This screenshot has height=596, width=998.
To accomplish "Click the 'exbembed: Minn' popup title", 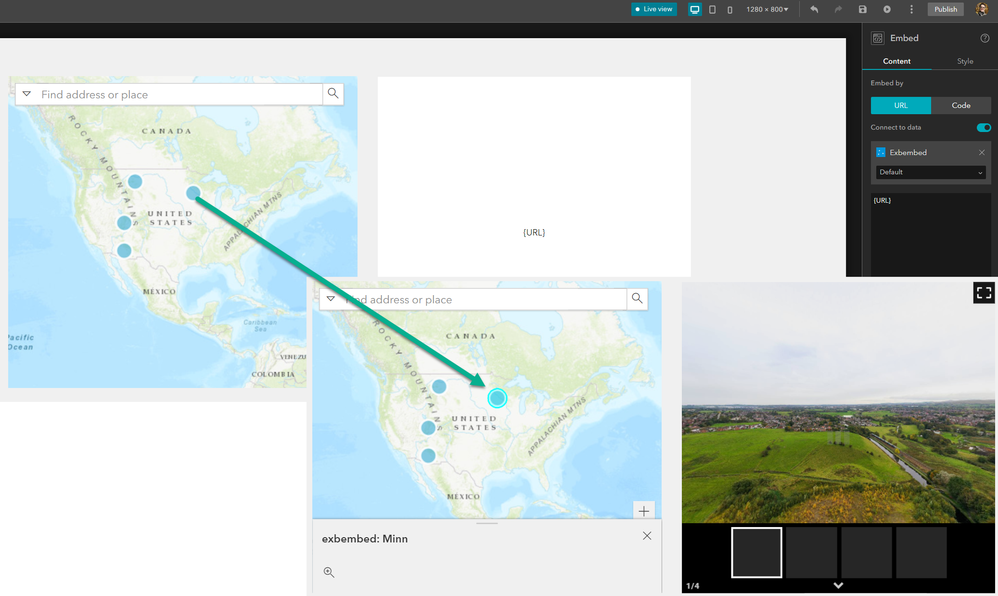I will coord(365,539).
